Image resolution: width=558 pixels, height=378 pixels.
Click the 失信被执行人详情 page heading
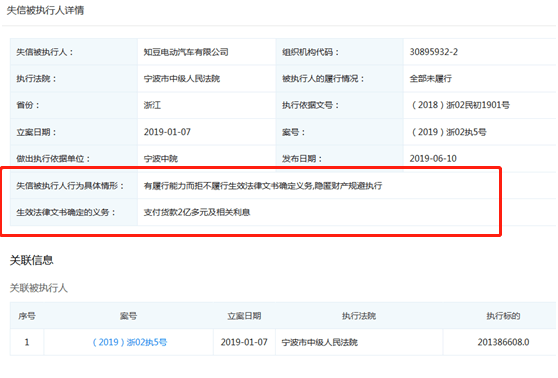click(45, 10)
